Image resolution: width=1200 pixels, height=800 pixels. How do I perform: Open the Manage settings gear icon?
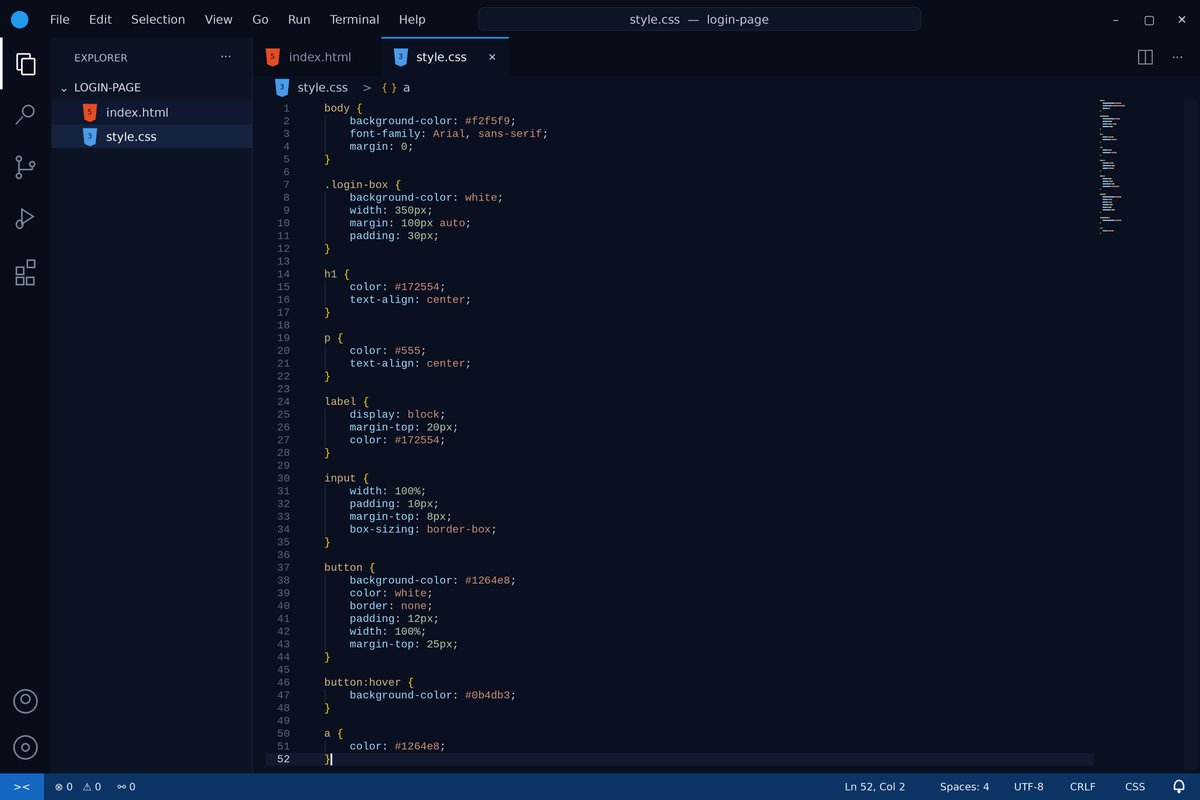point(26,747)
